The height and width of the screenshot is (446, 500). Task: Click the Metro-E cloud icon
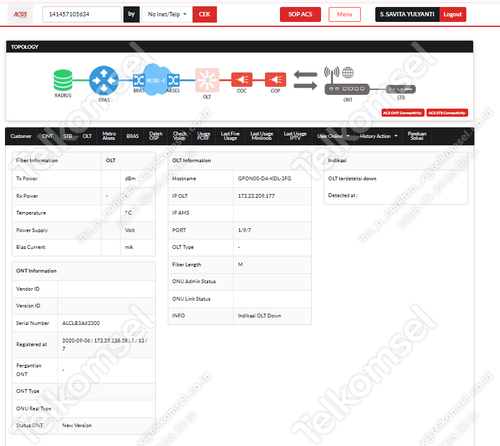pyautogui.click(x=156, y=80)
